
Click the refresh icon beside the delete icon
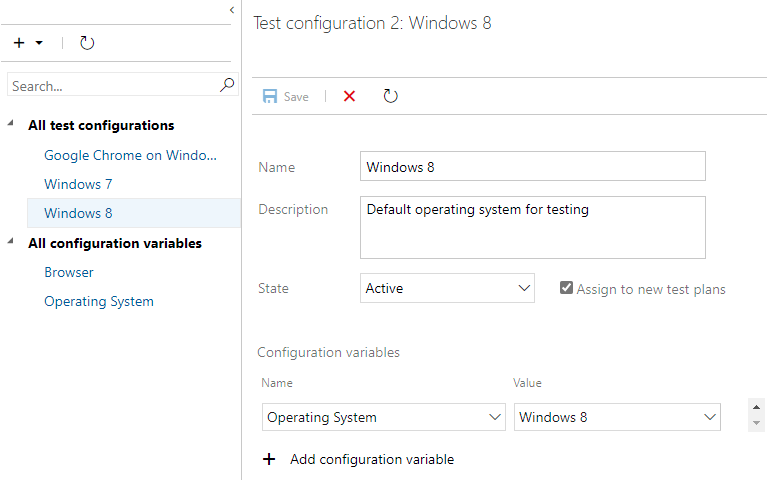390,97
